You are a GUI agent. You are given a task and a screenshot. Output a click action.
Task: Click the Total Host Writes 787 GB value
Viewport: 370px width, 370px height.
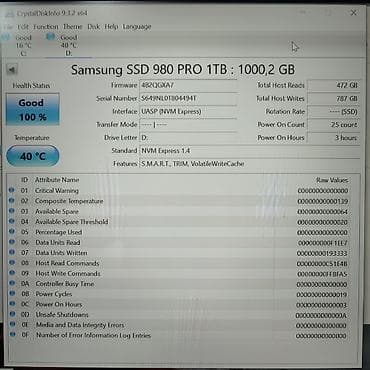pos(334,98)
